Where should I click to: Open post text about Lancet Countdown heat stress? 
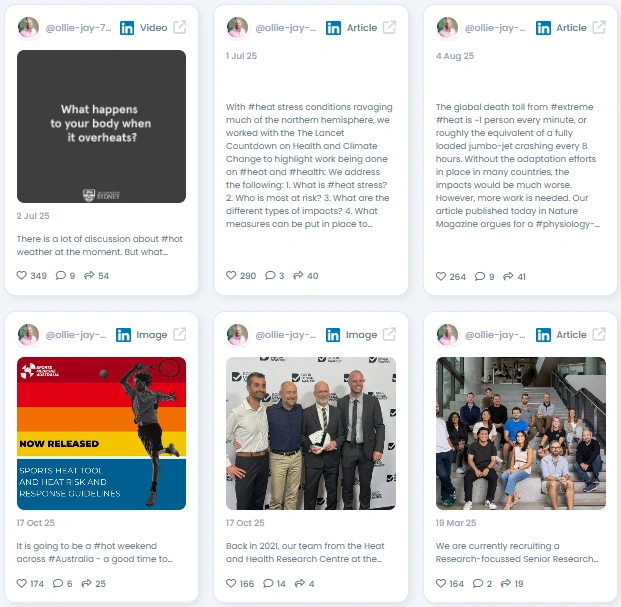[x=309, y=166]
